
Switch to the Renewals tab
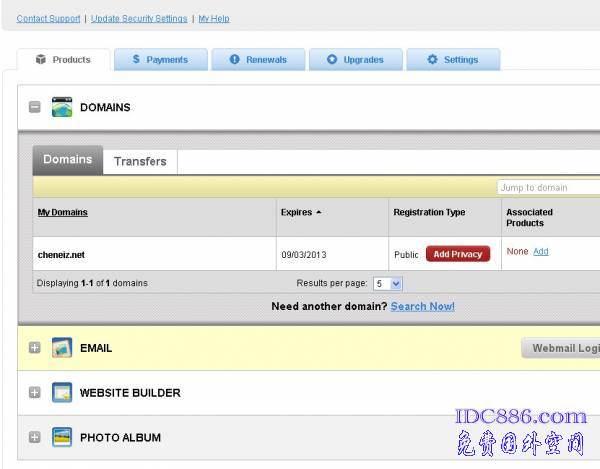(257, 60)
